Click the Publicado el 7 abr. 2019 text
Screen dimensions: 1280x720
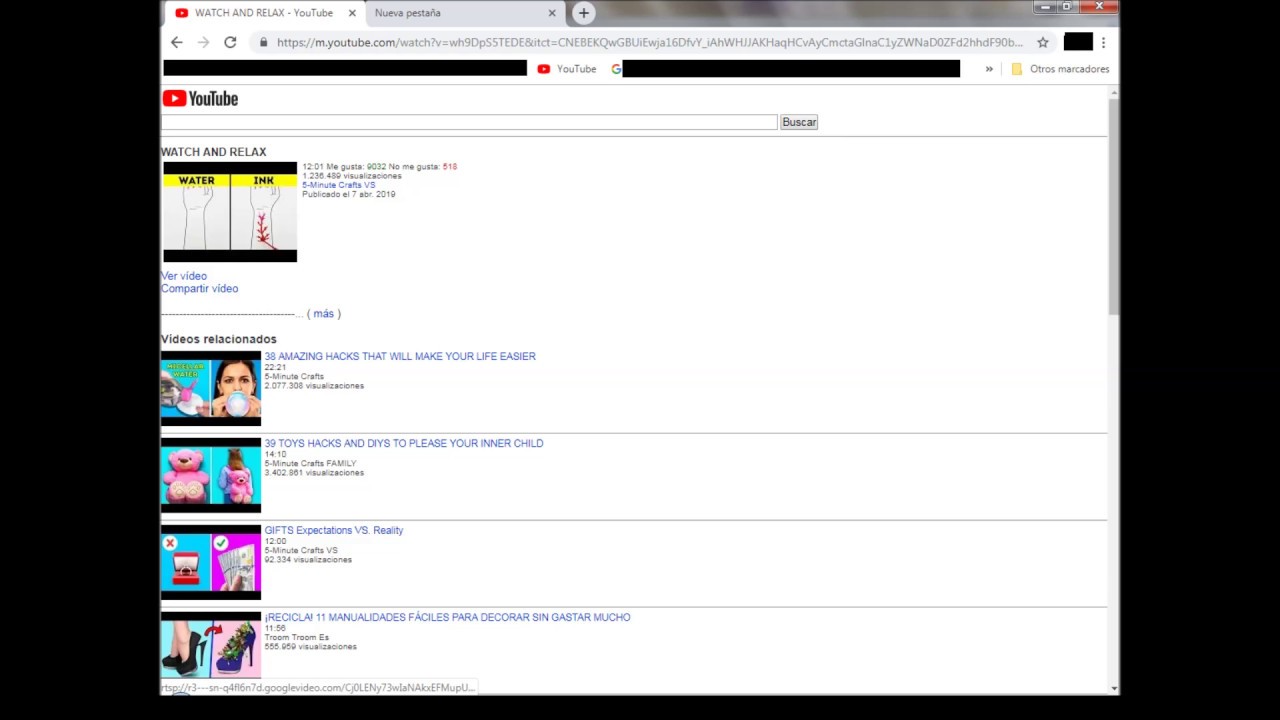pyautogui.click(x=349, y=194)
